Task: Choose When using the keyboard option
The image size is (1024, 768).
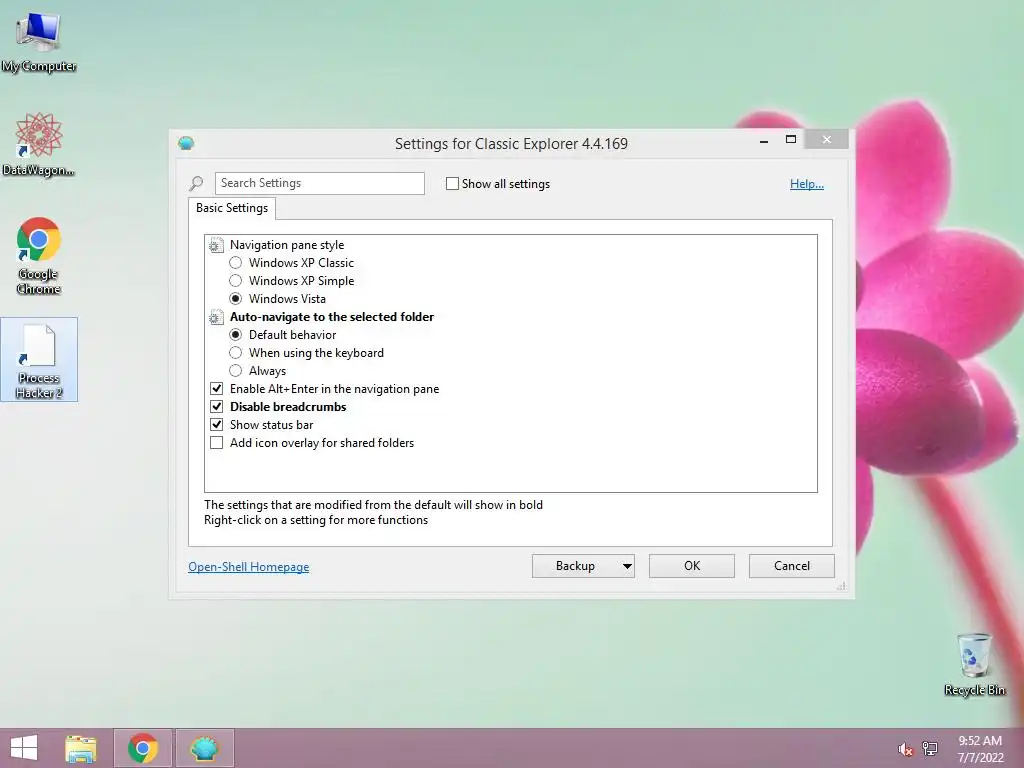Action: point(236,353)
